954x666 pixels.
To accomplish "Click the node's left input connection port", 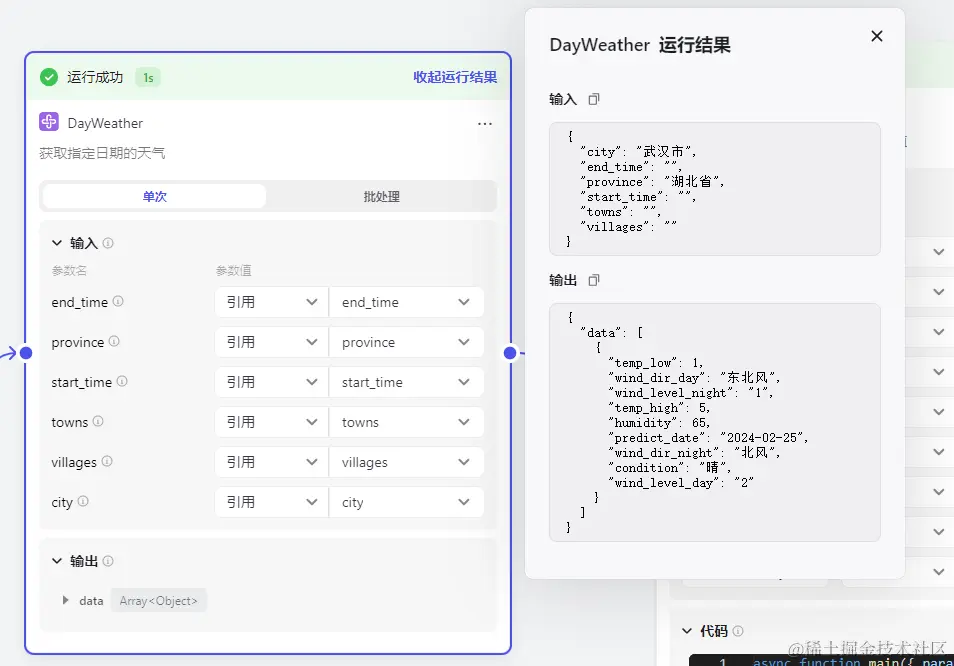I will 26,353.
